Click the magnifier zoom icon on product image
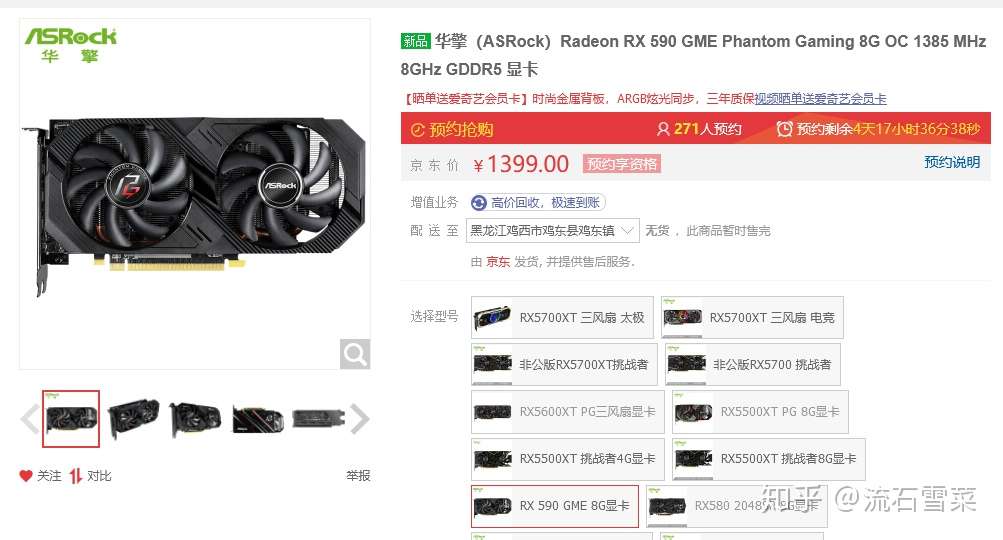The image size is (1003, 540). (x=355, y=354)
